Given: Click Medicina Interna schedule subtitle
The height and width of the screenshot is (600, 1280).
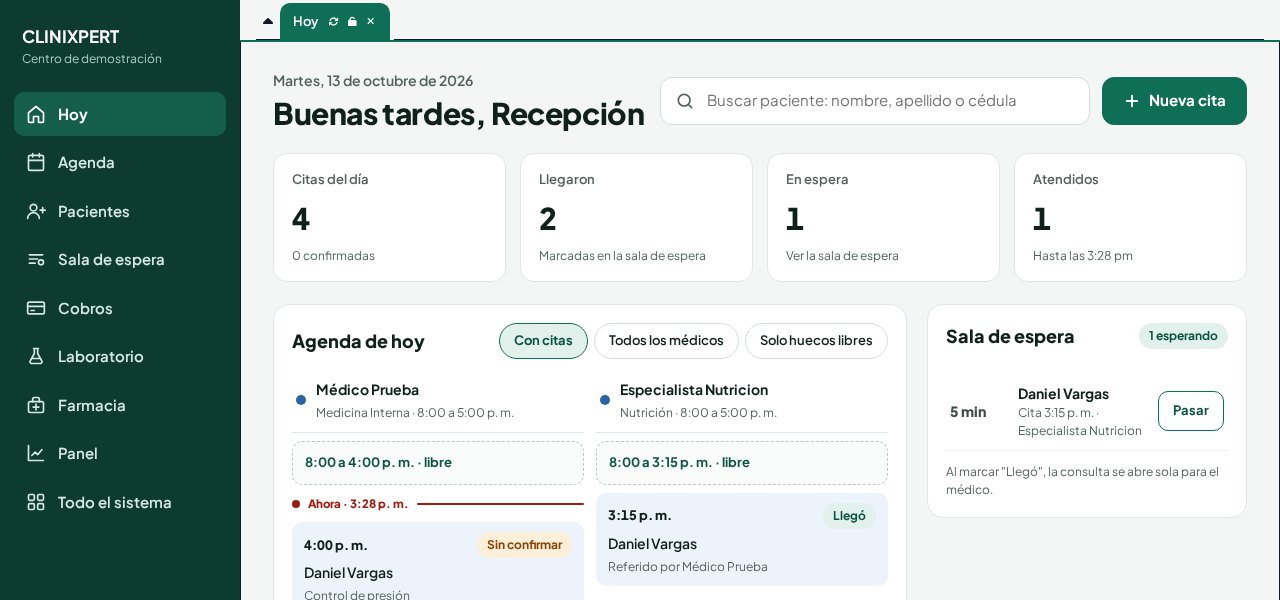Looking at the screenshot, I should pyautogui.click(x=415, y=413).
